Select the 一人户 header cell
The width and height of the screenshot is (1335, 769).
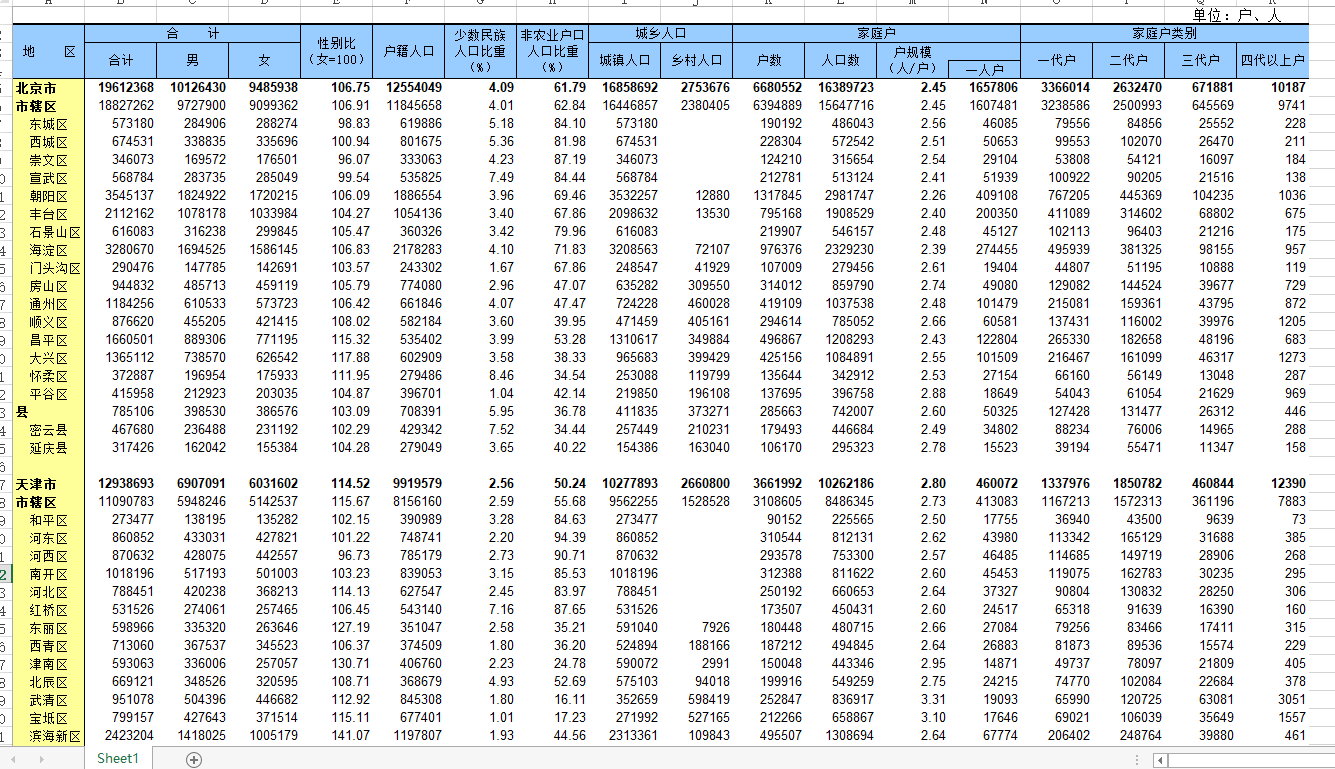(x=984, y=69)
